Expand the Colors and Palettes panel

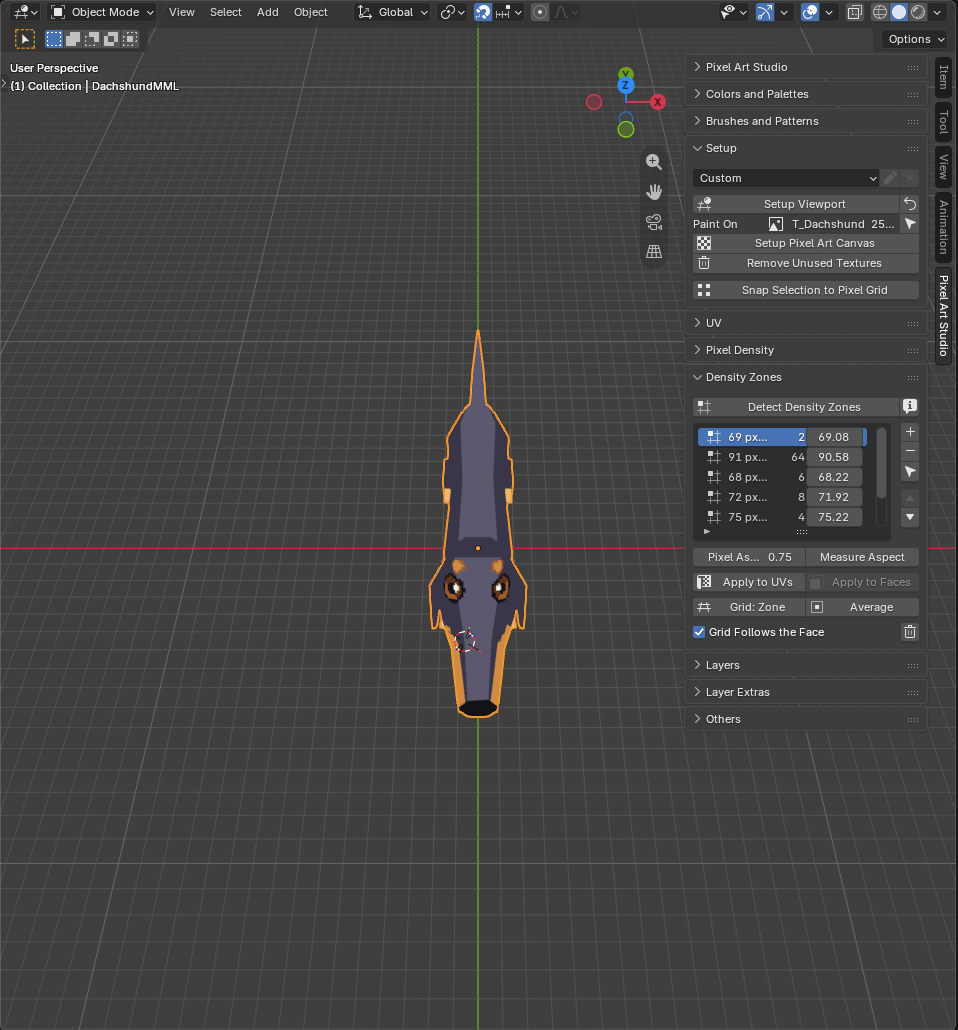(806, 94)
